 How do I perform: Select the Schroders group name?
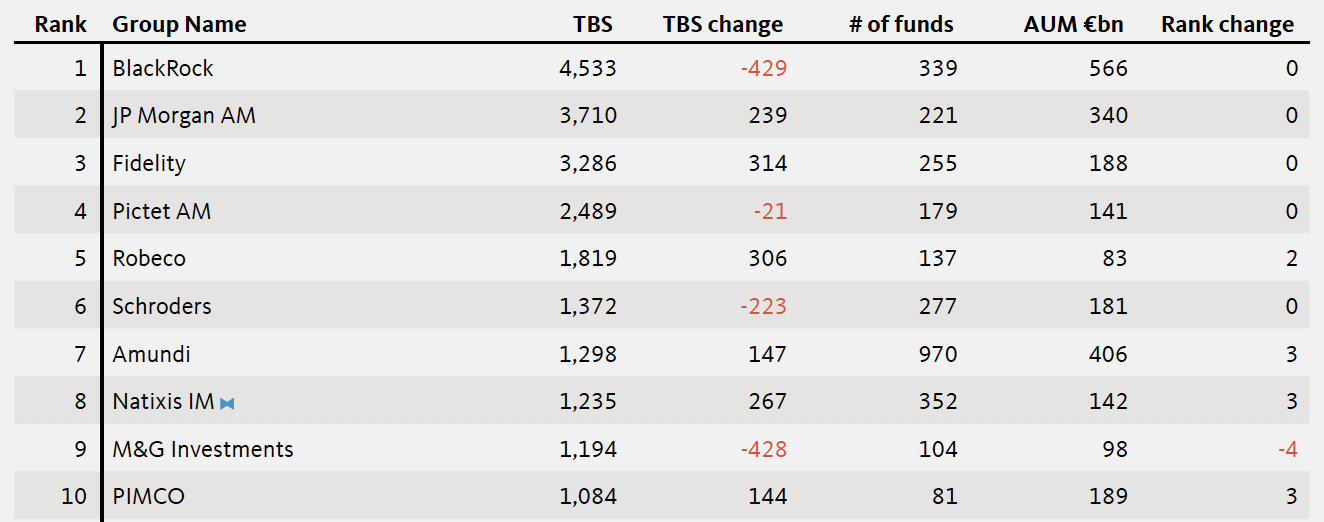pos(162,306)
